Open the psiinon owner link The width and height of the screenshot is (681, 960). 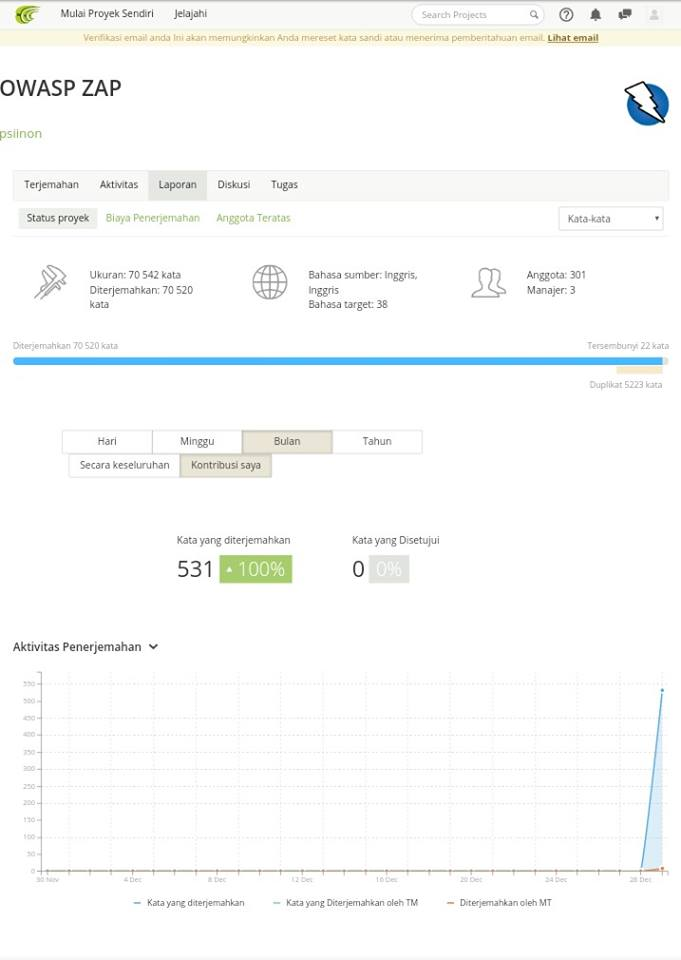tap(21, 133)
